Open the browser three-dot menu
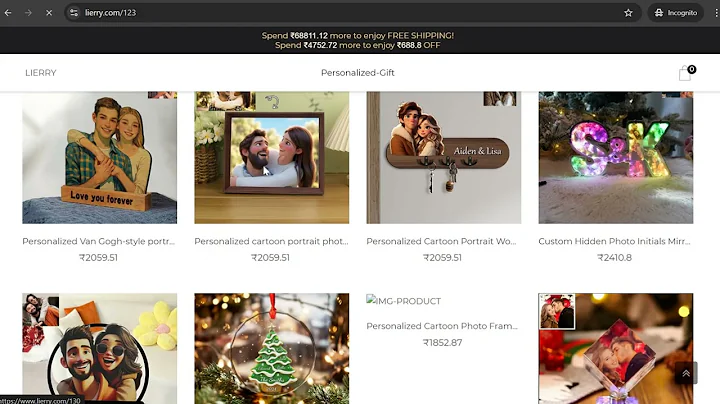The image size is (720, 404). (716, 13)
